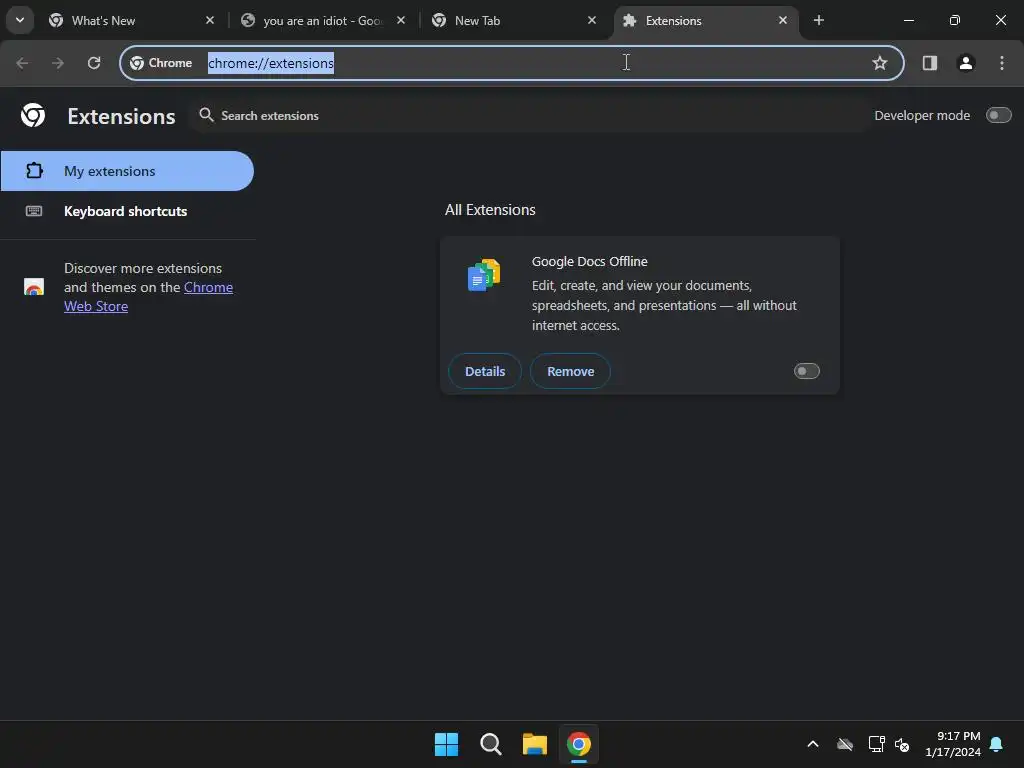The image size is (1024, 768).
Task: Close the Extensions tab
Action: 782,20
